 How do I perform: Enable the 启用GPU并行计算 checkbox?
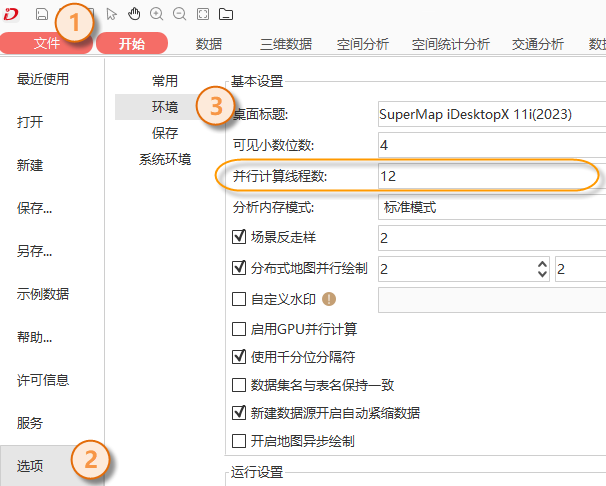point(239,328)
